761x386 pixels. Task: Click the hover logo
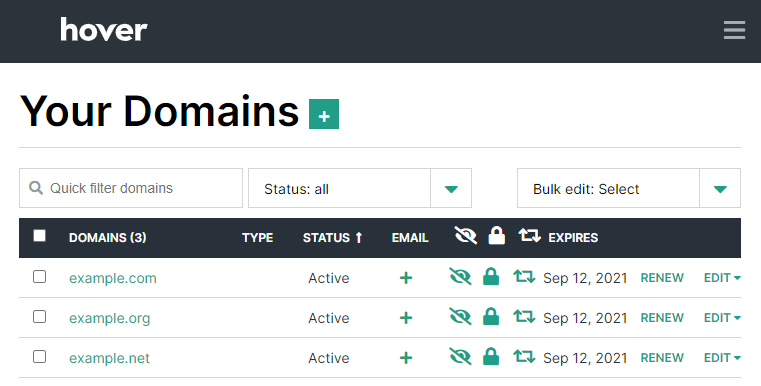[104, 30]
